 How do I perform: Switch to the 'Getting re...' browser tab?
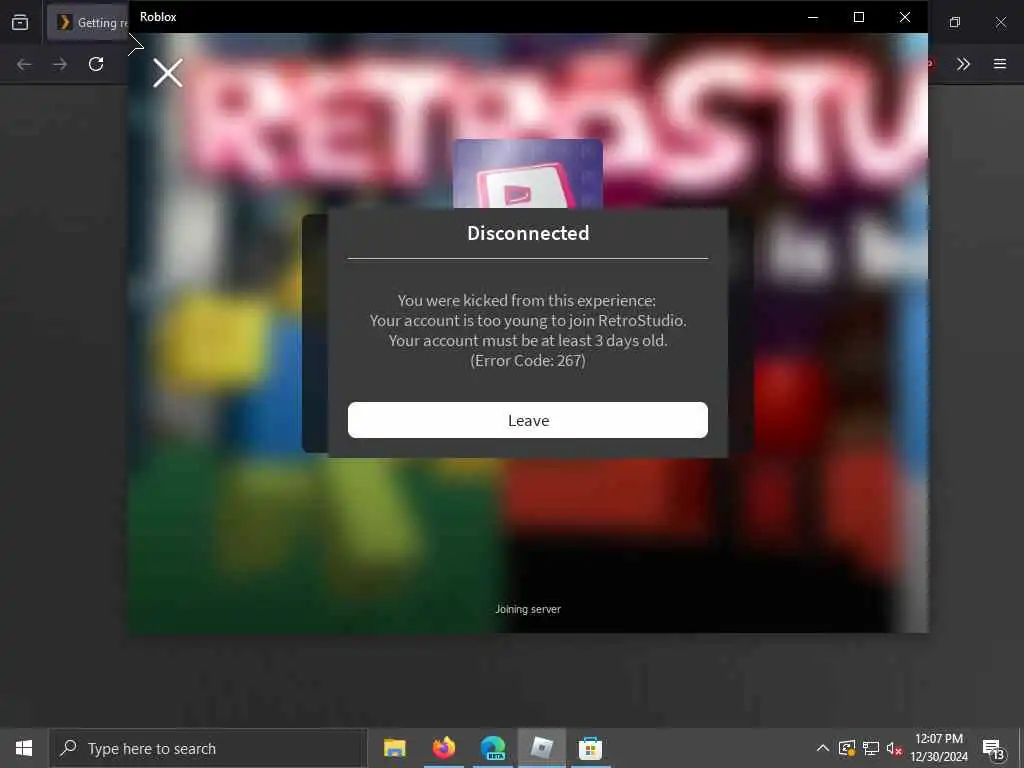click(x=88, y=23)
